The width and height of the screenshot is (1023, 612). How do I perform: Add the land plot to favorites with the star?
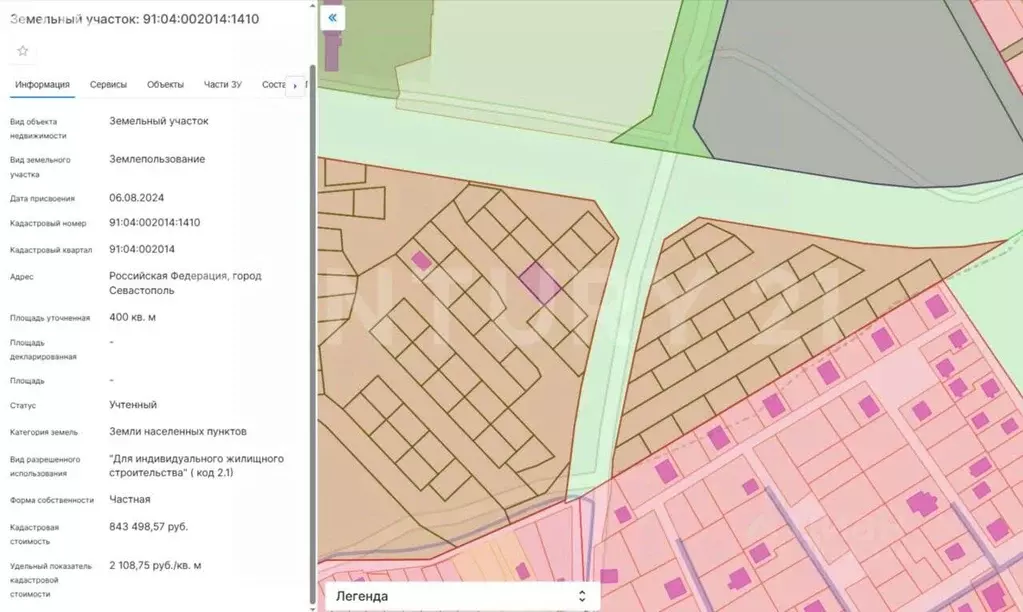tap(23, 51)
